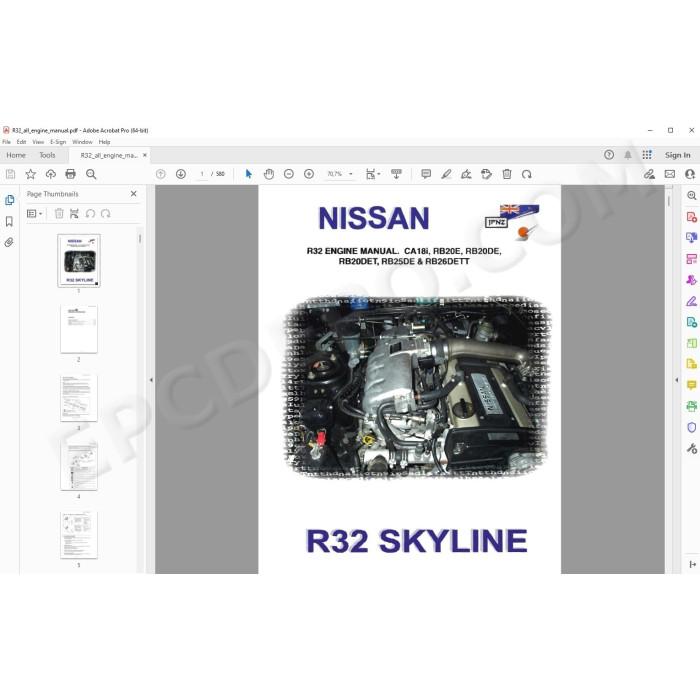Upload the file with the cloud icon
The width and height of the screenshot is (700, 700).
(50, 174)
